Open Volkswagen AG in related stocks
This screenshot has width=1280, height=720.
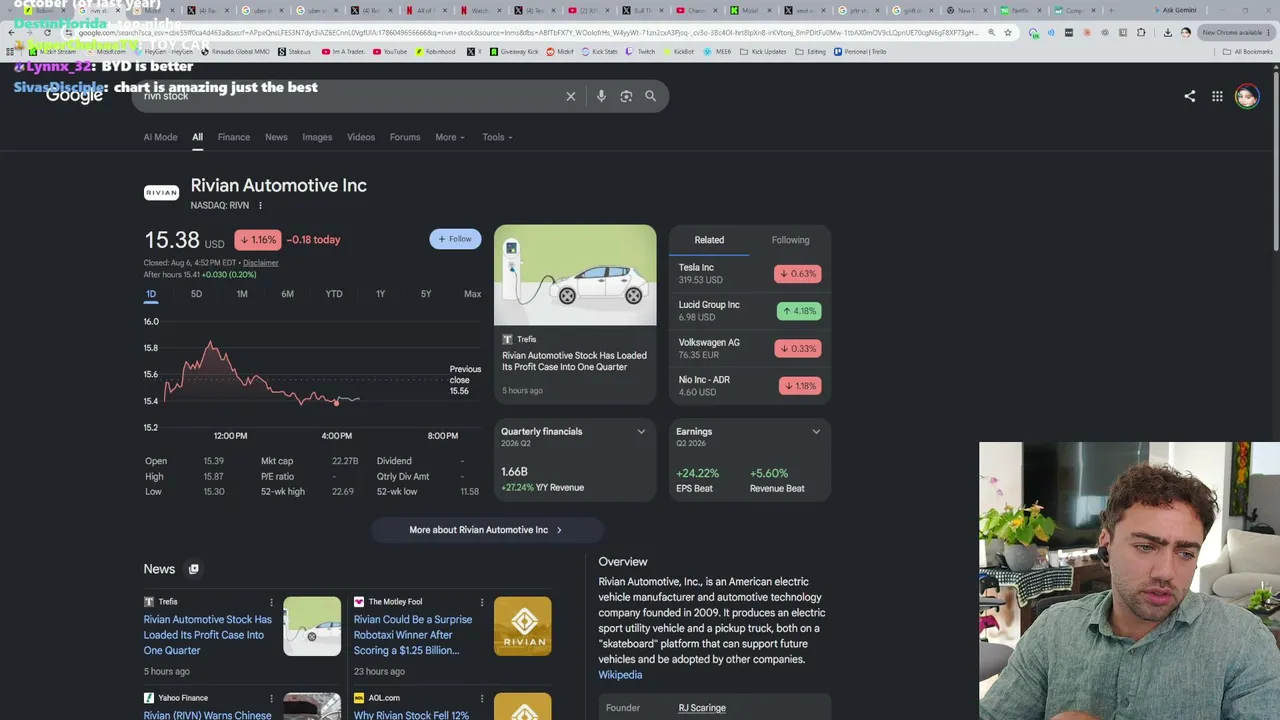(749, 348)
